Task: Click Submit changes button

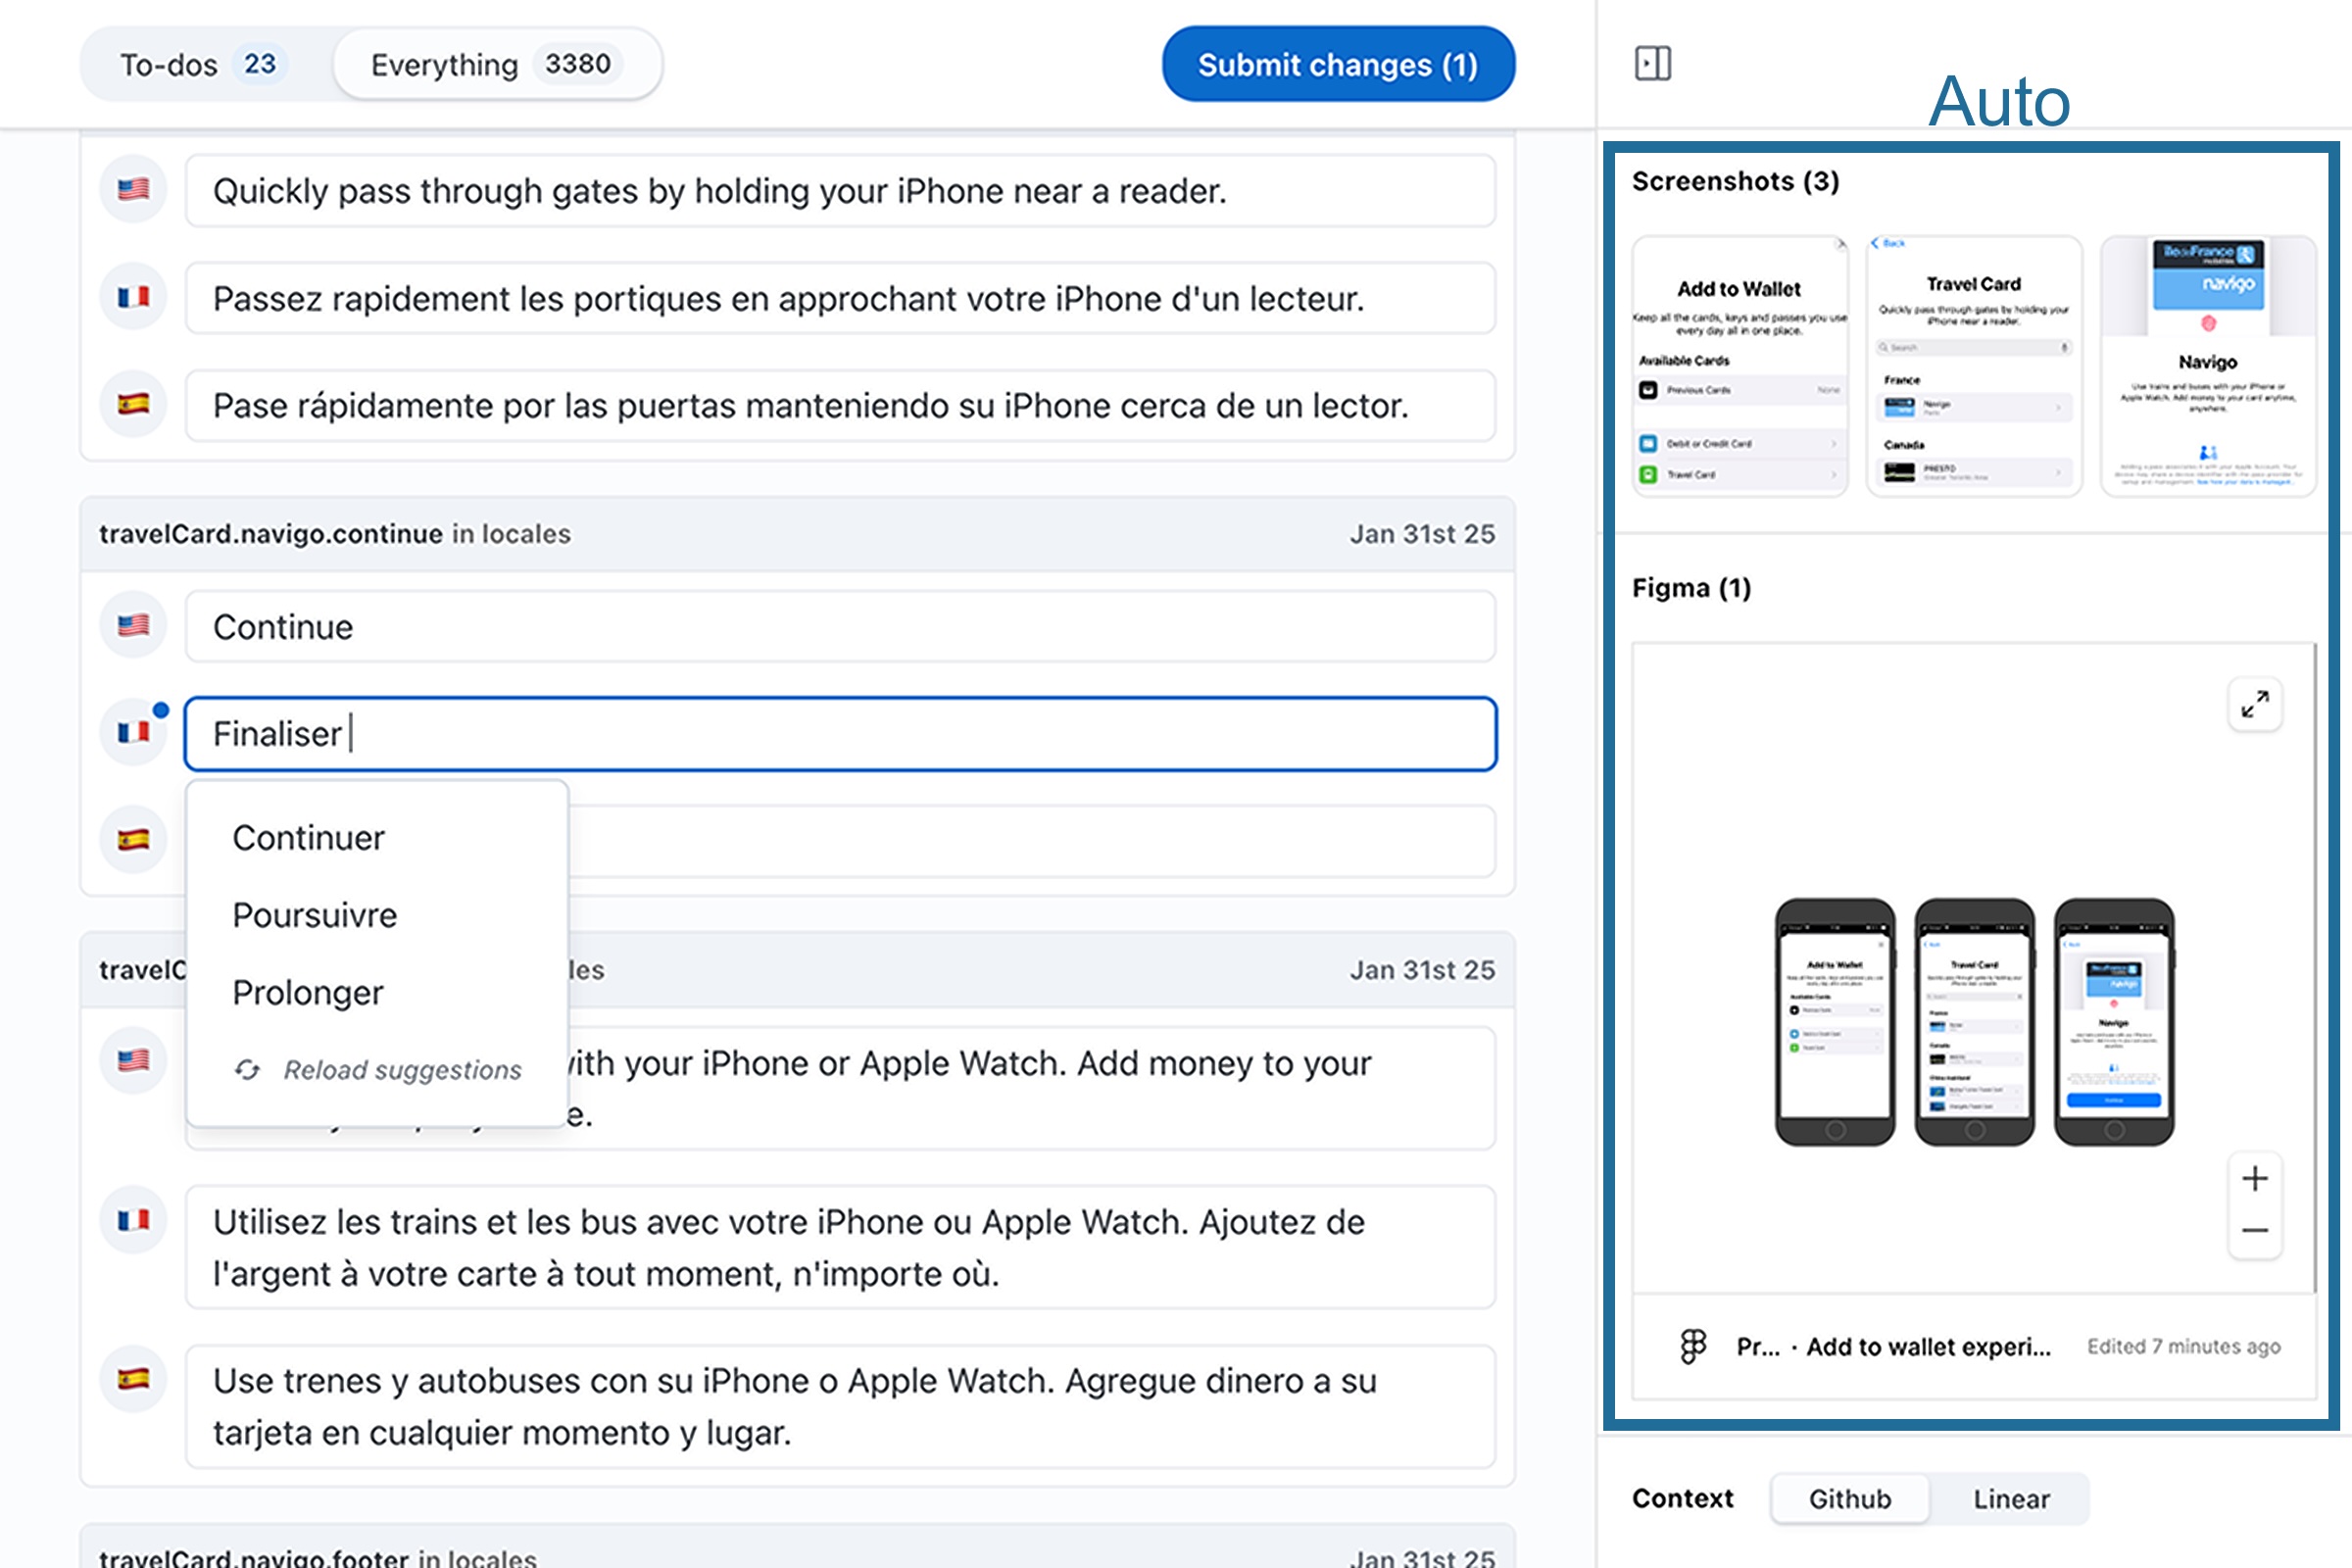Action: [x=1337, y=65]
